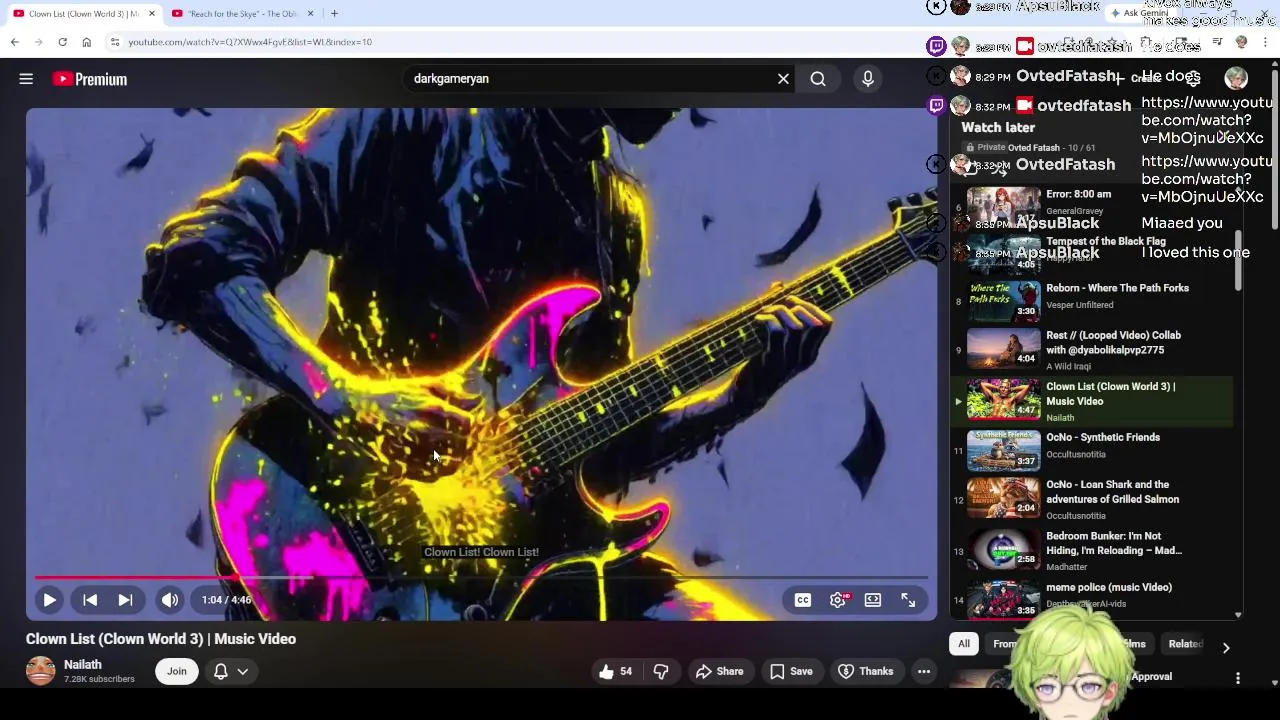Seek on the video progress bar
1280x720 pixels.
tap(481, 577)
